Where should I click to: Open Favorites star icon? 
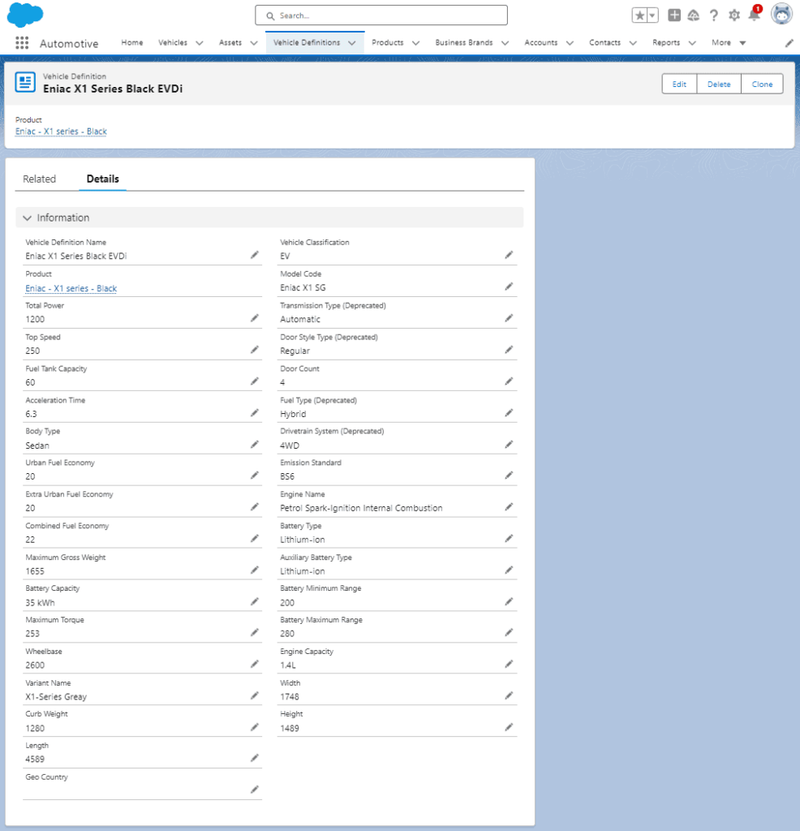(639, 15)
